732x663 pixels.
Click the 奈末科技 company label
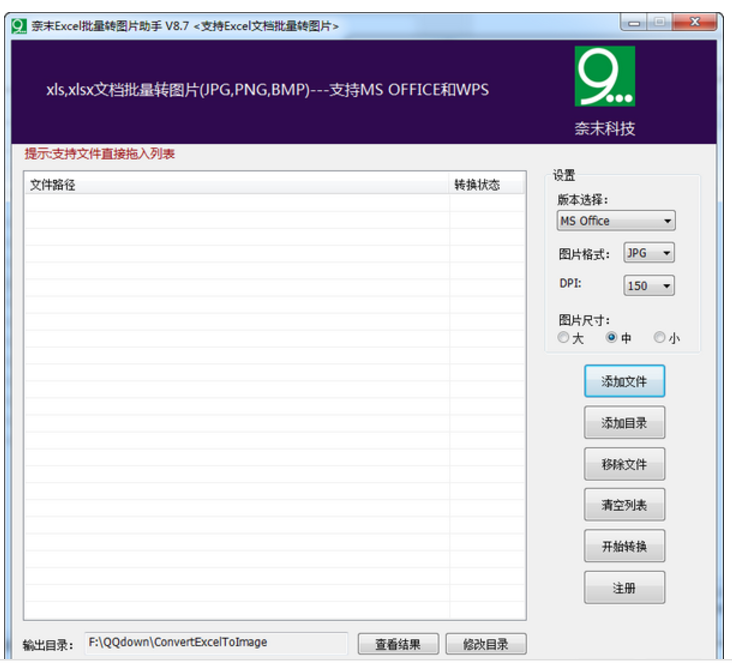tap(605, 128)
